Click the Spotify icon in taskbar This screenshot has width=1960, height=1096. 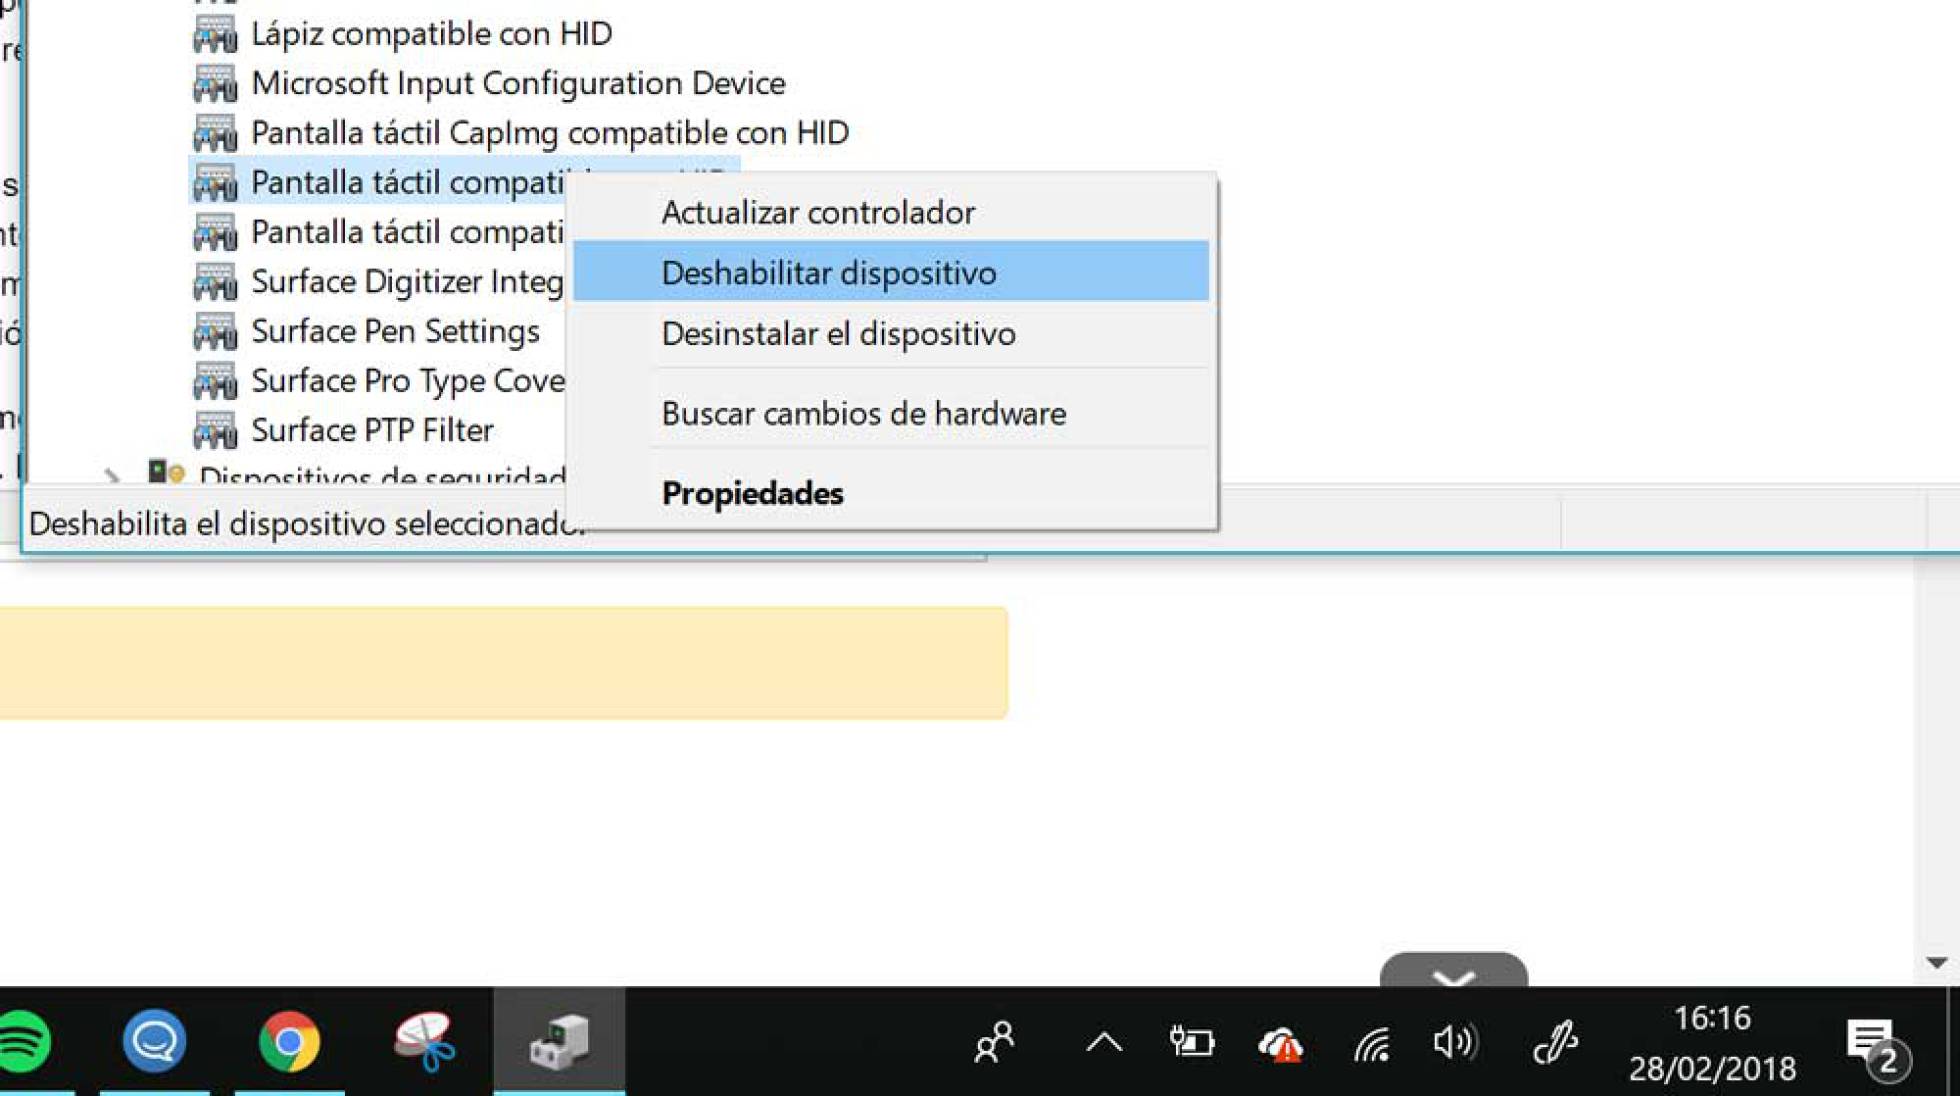pyautogui.click(x=22, y=1042)
